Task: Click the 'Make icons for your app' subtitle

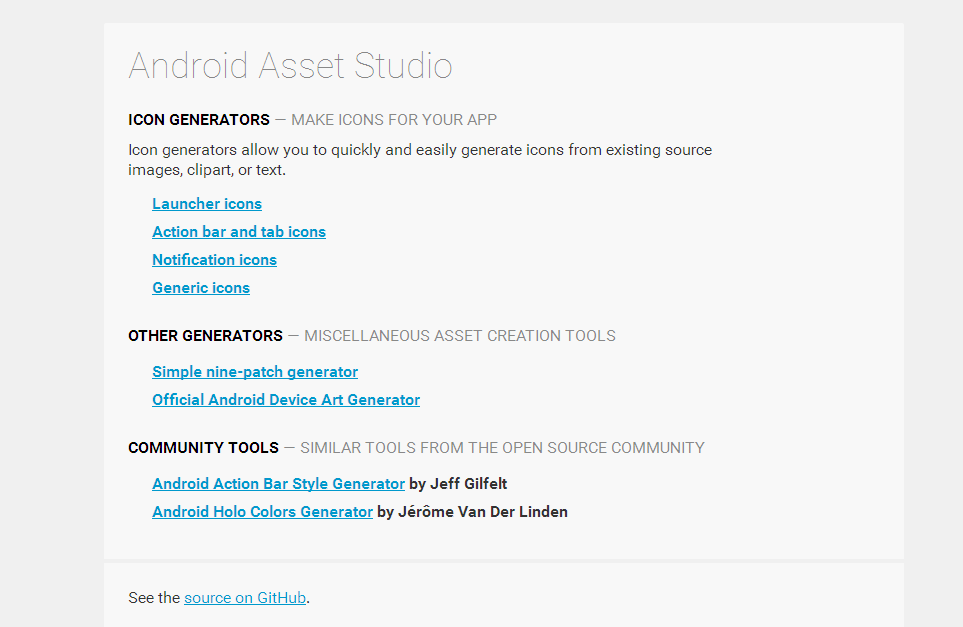Action: pyautogui.click(x=394, y=120)
